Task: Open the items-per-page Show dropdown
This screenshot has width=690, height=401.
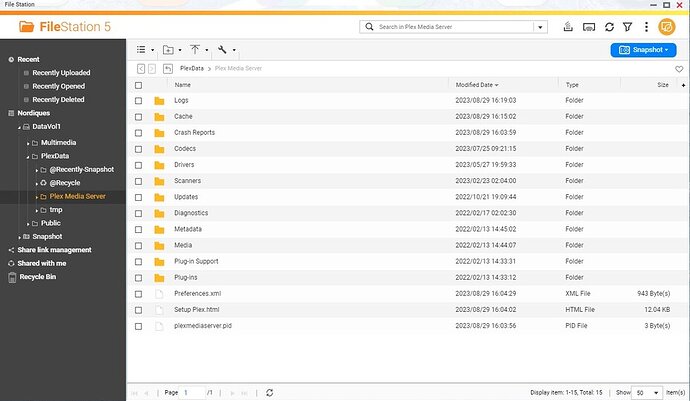Action: pos(646,393)
